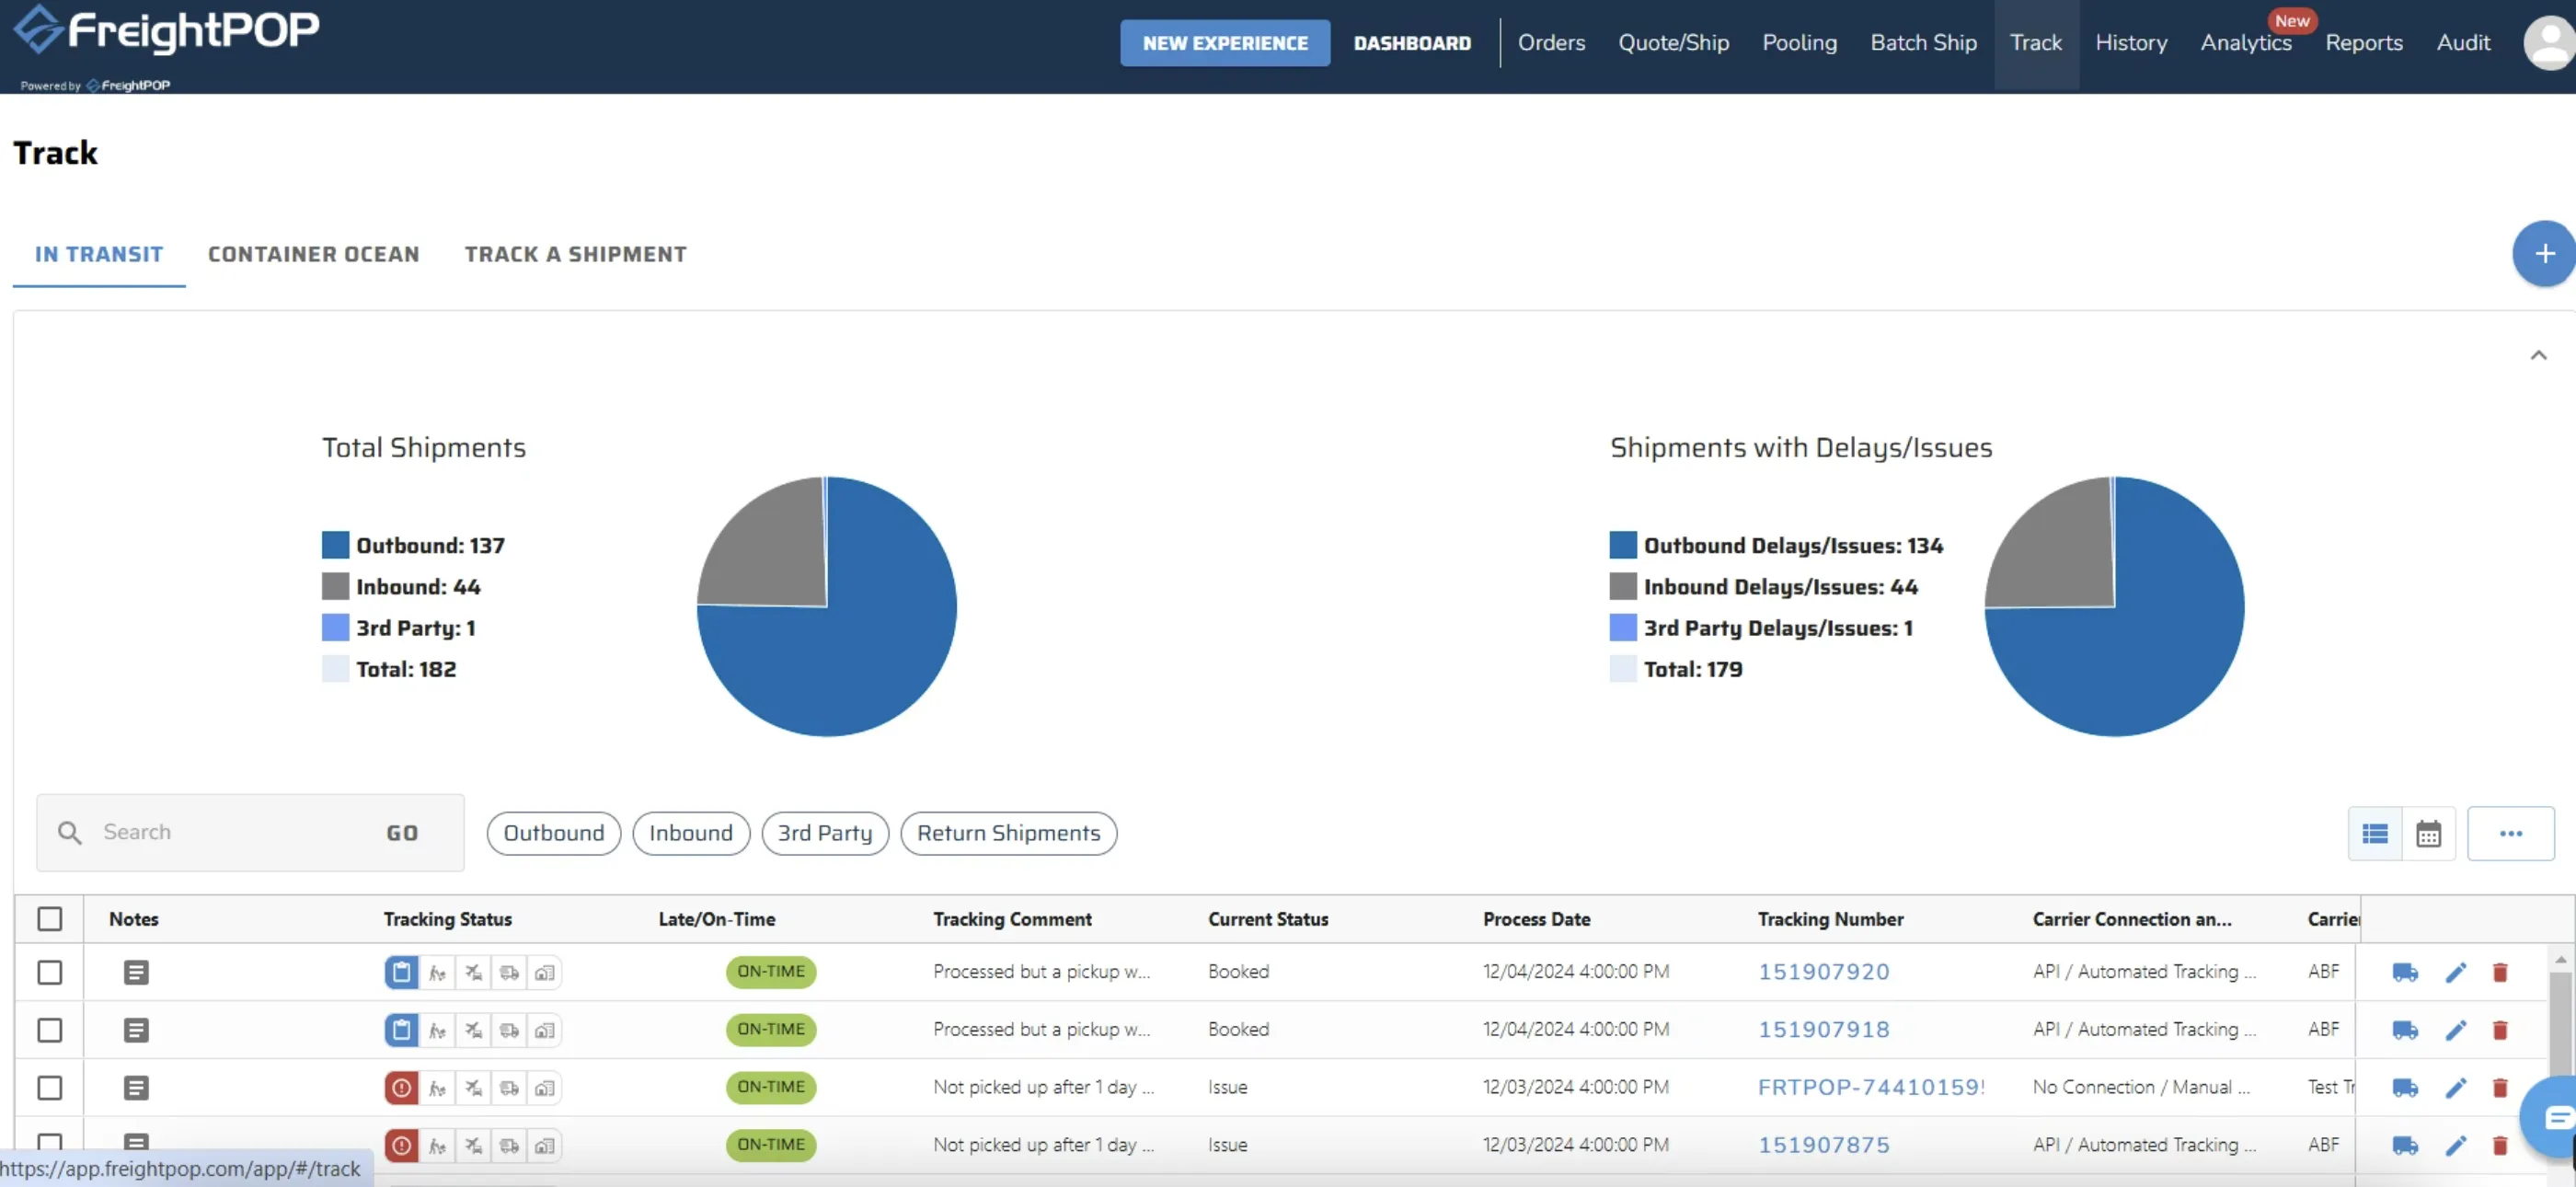Open the chat support bubble
Screen dimensions: 2576x1187
tap(2550, 1117)
